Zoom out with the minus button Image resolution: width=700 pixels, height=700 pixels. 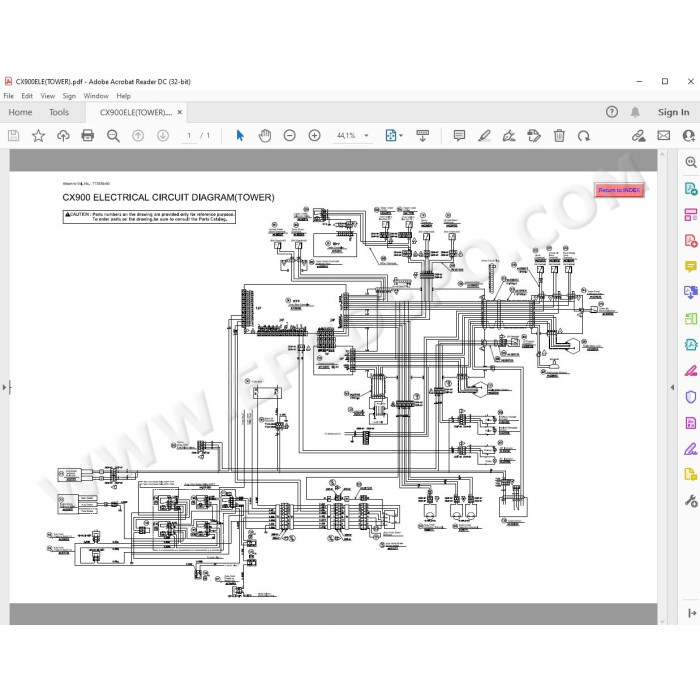point(289,135)
